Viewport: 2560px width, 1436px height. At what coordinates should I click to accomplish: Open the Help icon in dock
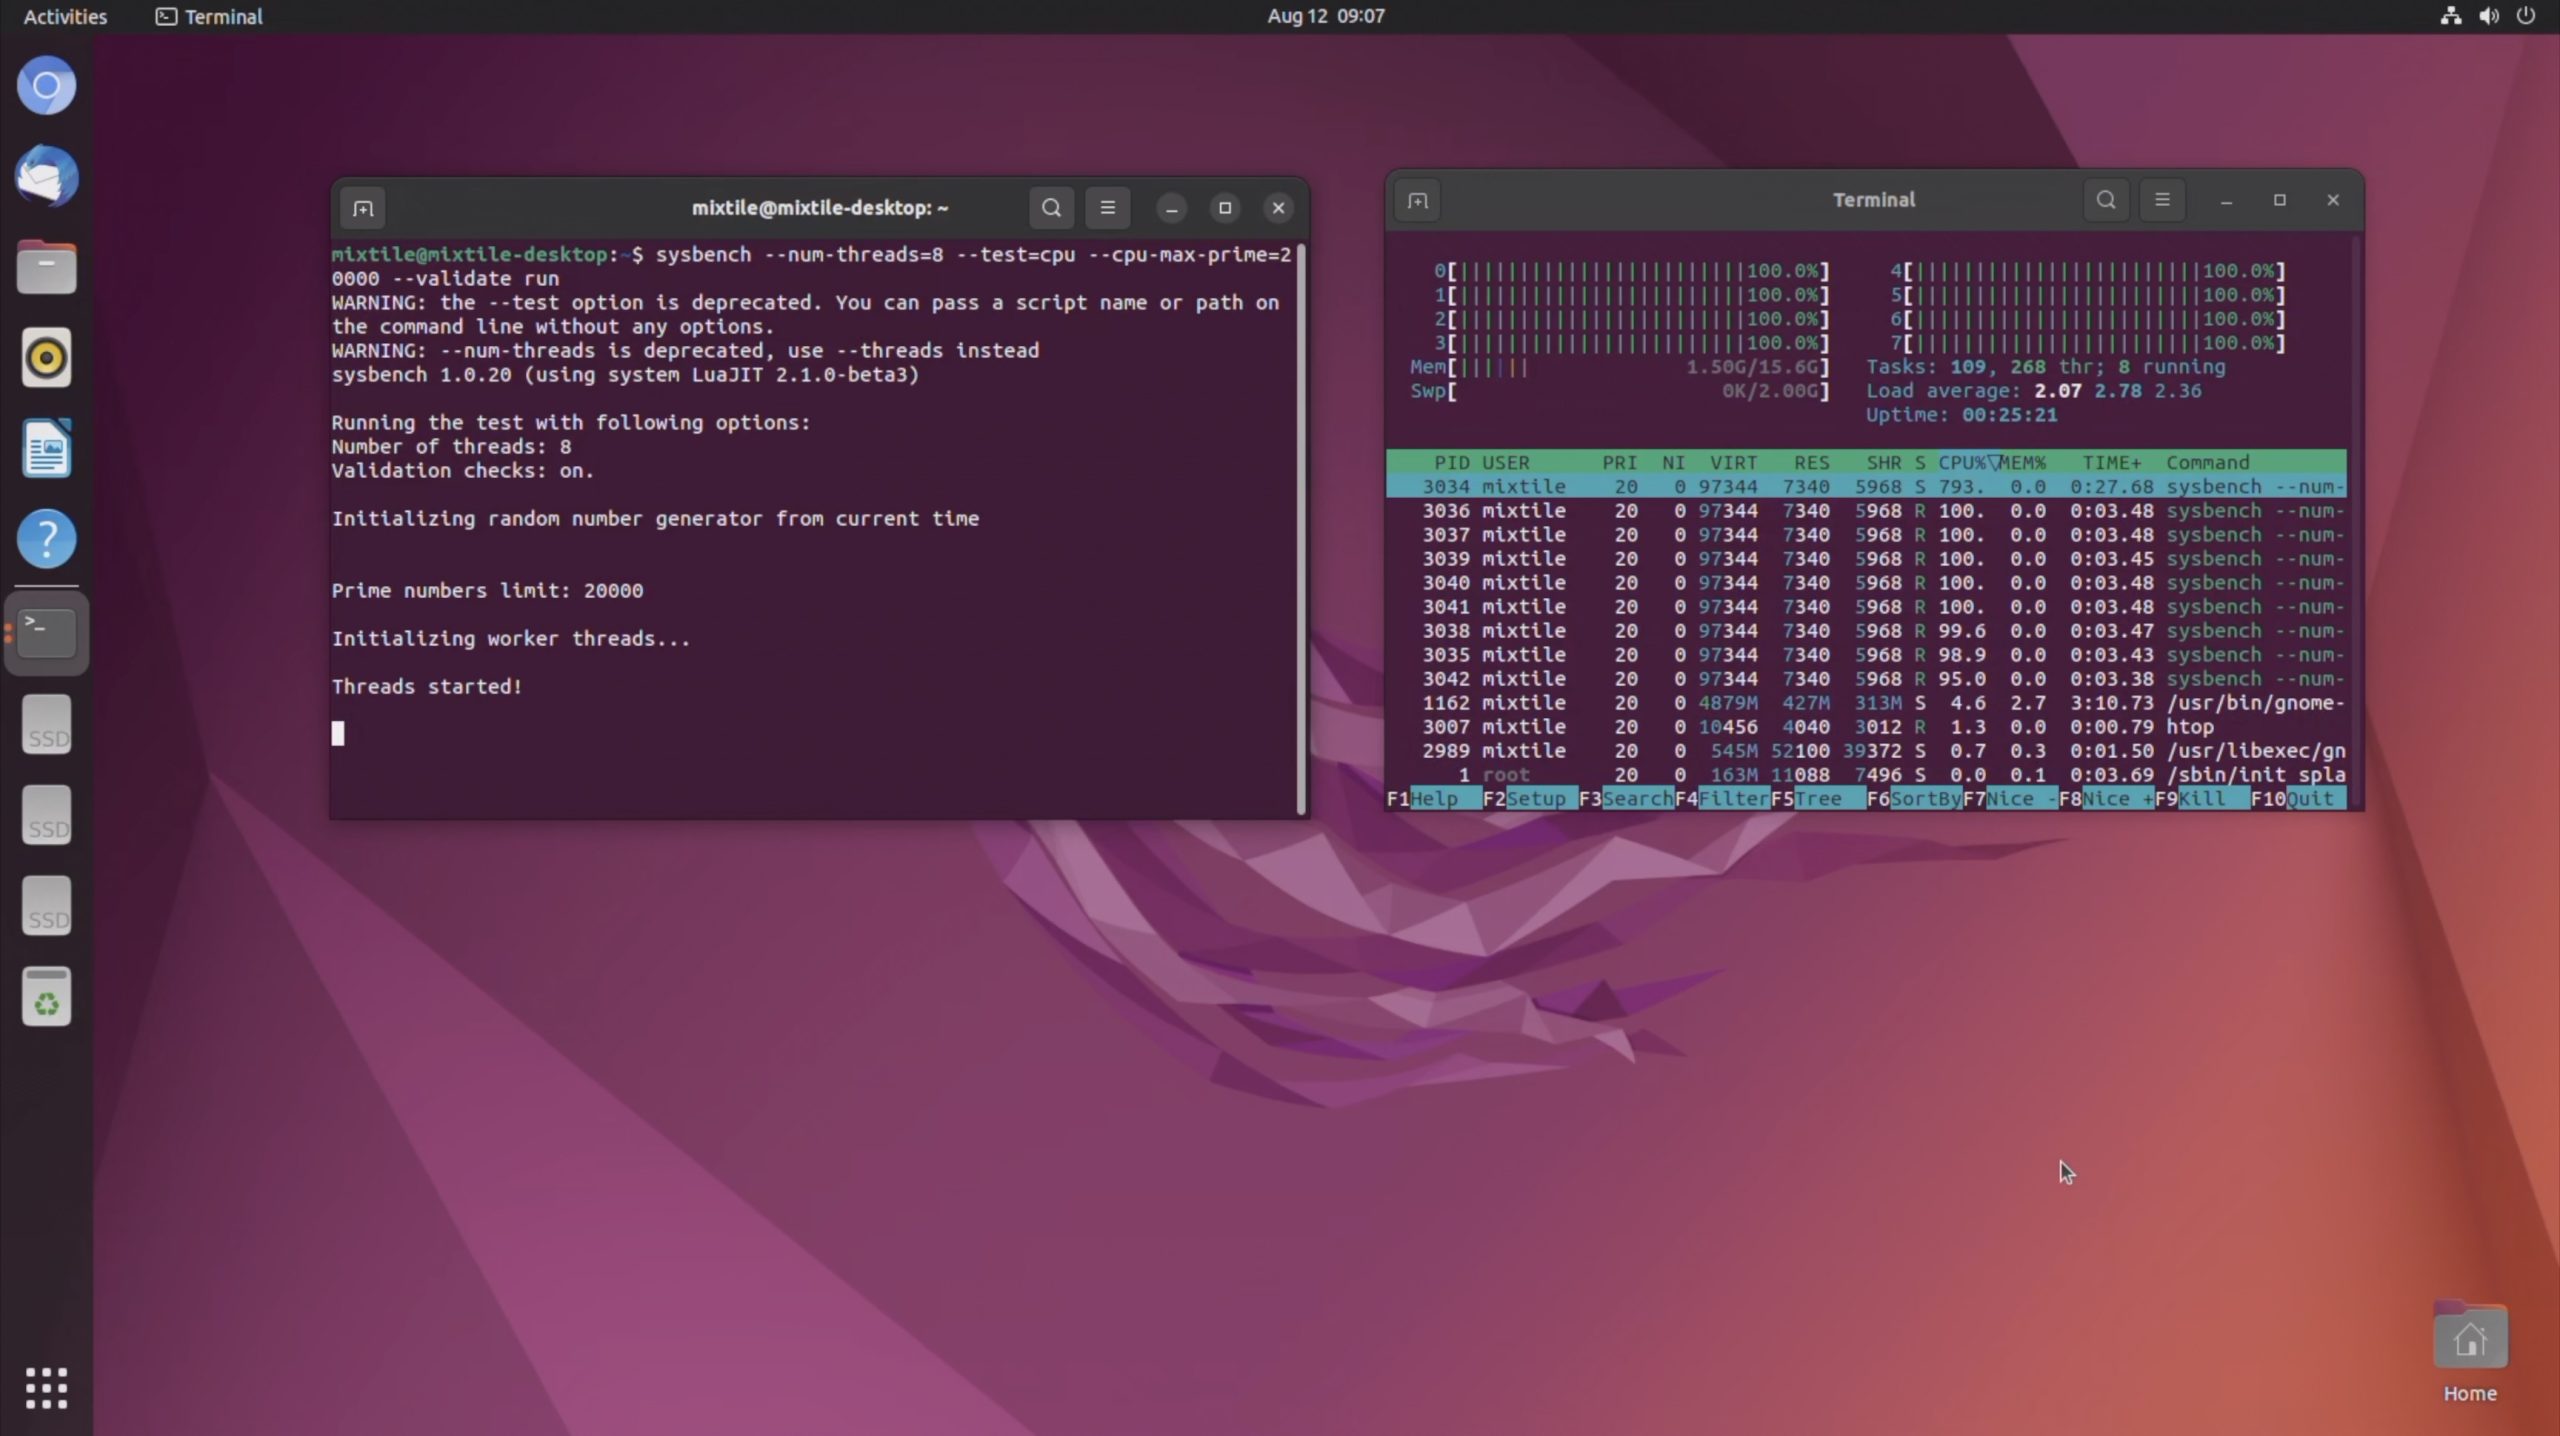[46, 539]
